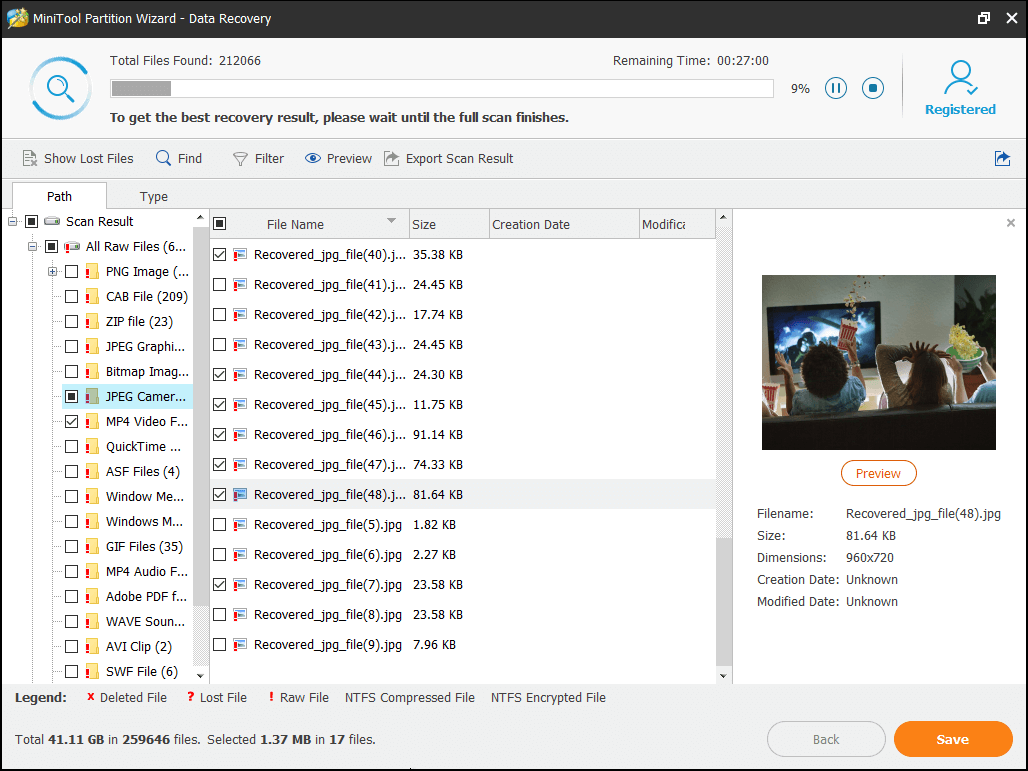Collapse the All Raw Files node

point(32,247)
